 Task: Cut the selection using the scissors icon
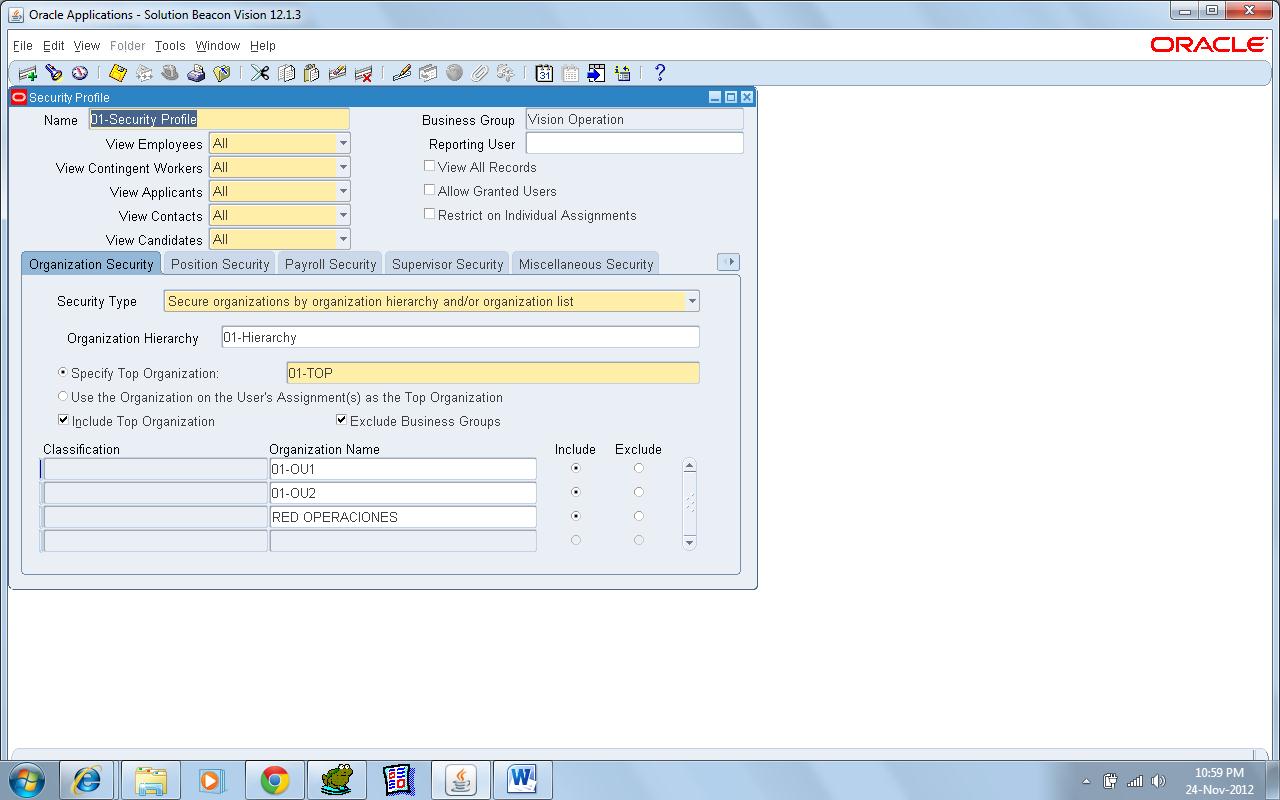click(258, 73)
